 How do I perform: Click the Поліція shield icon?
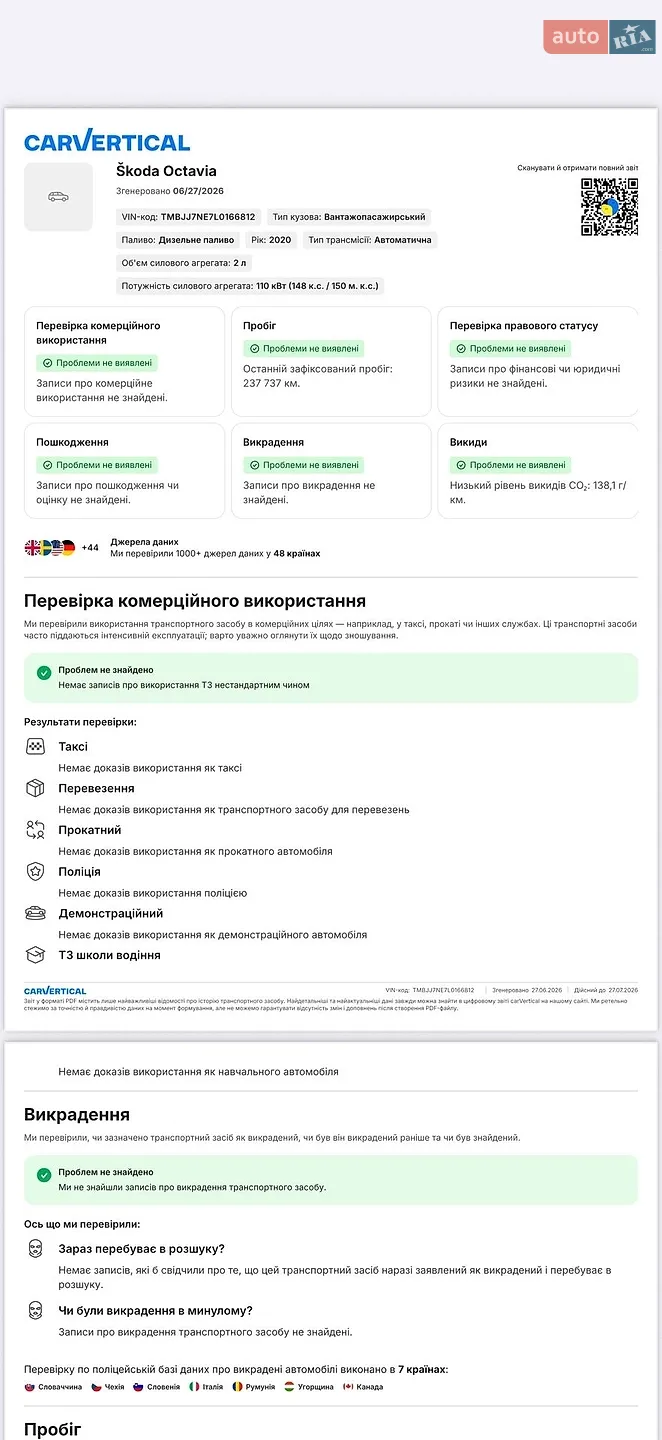36,871
